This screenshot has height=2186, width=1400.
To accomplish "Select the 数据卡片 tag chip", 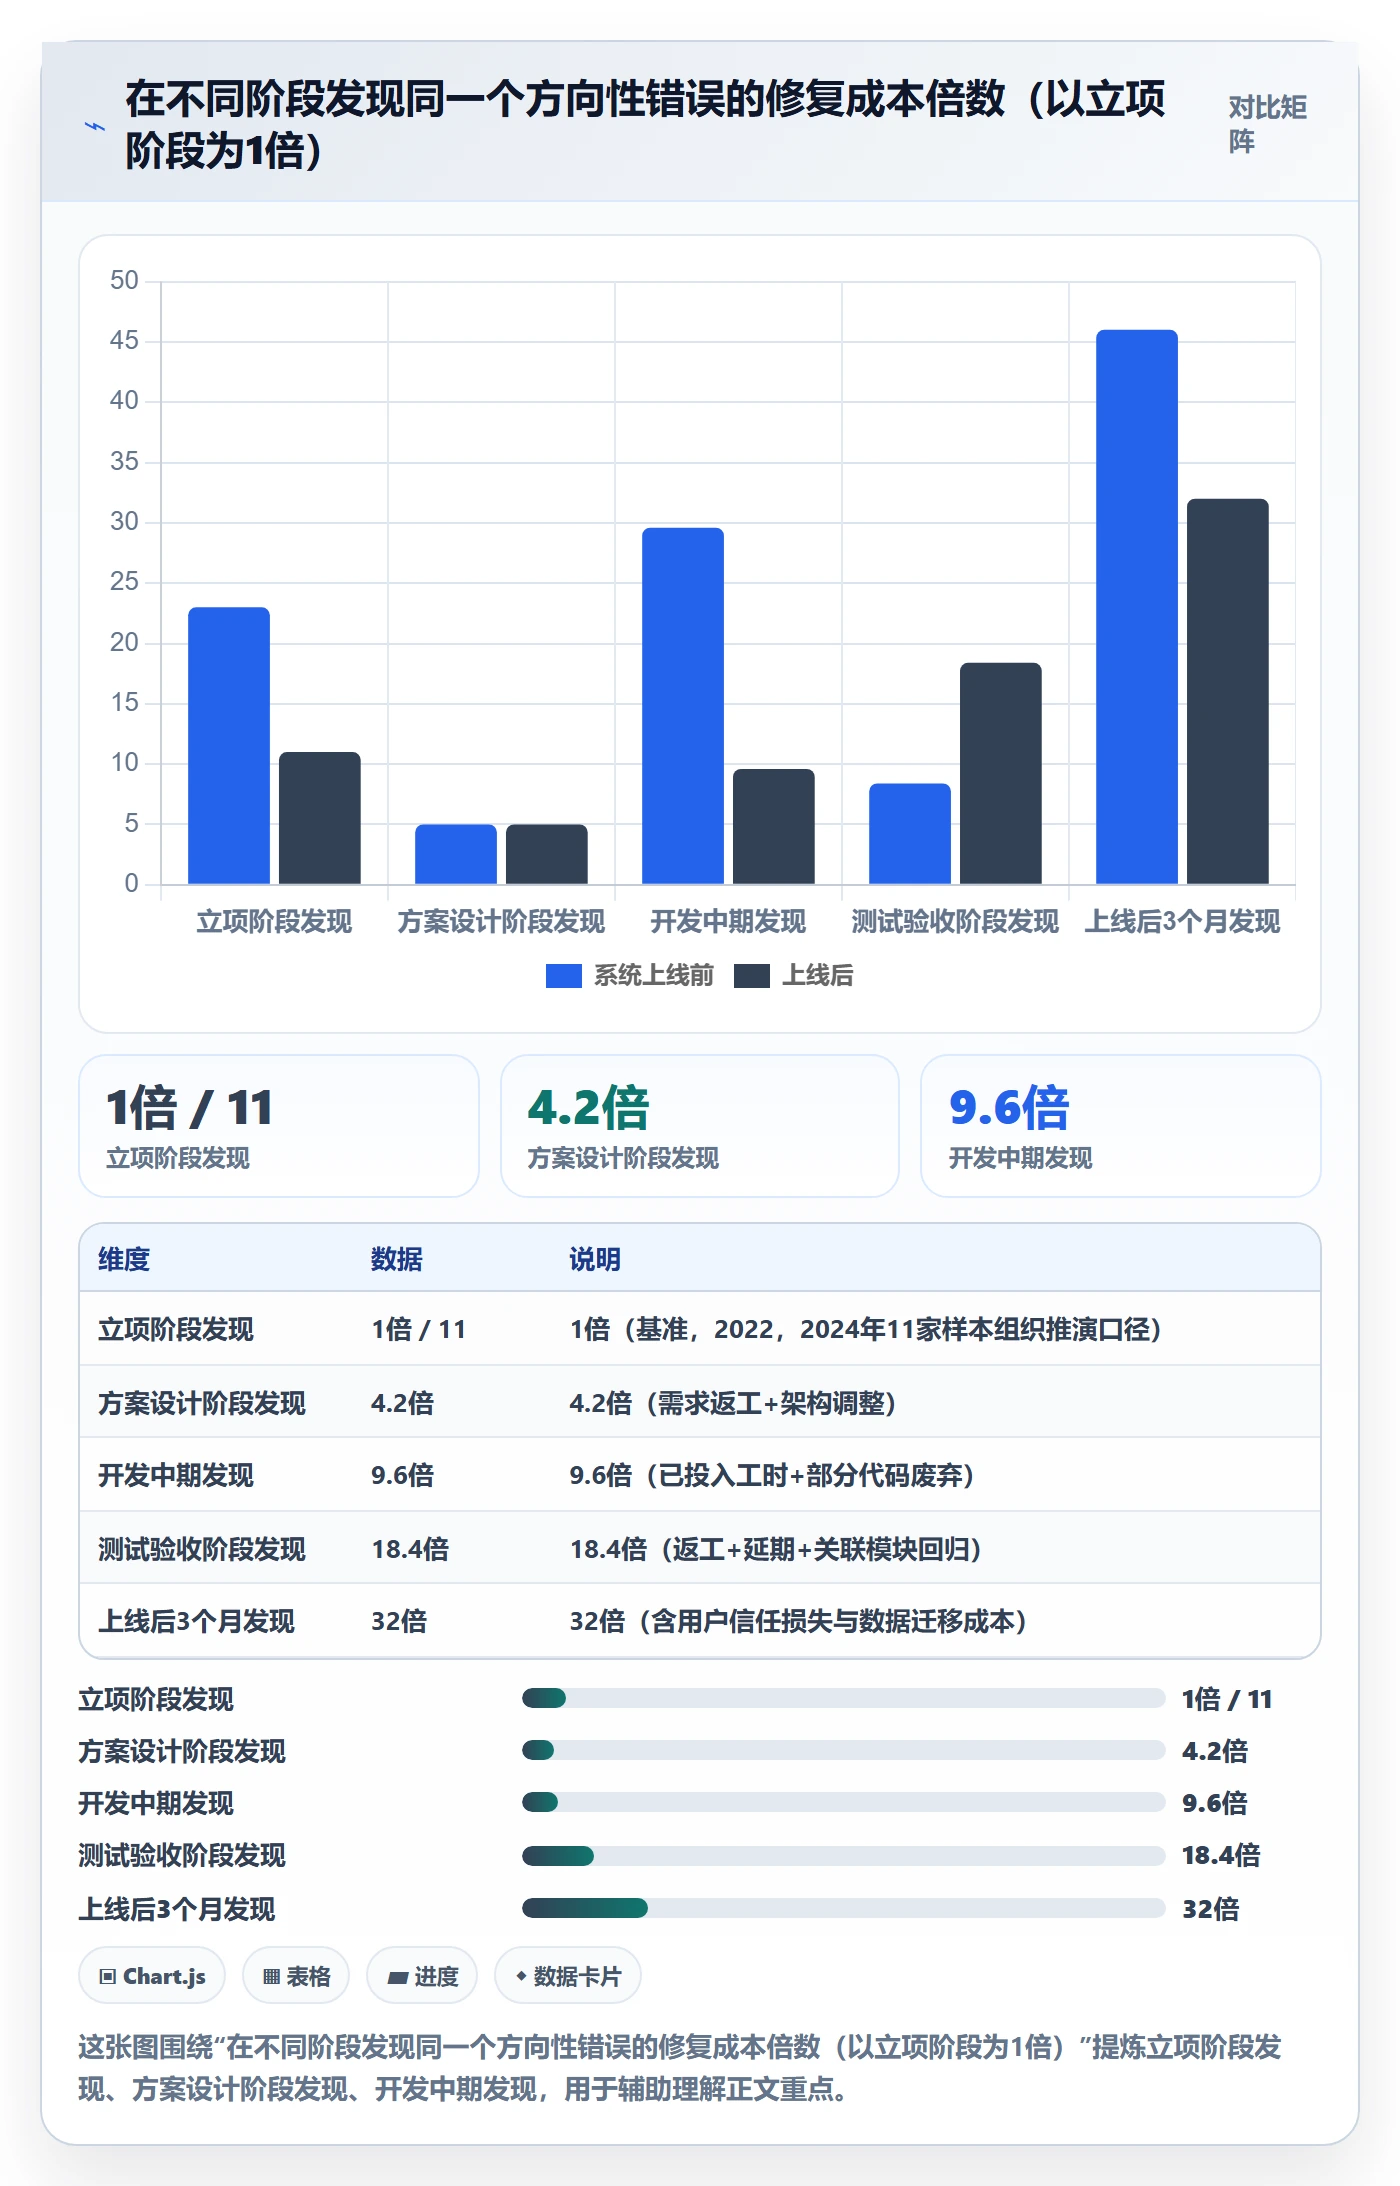I will pos(568,1976).
